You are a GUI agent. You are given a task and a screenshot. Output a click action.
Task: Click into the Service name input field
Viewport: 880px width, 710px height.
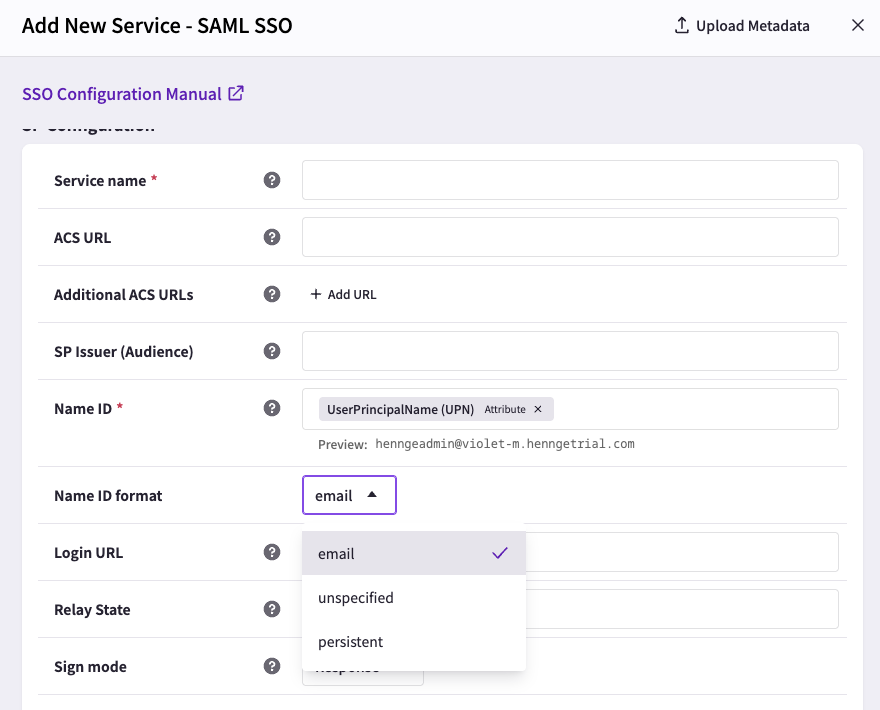(570, 180)
